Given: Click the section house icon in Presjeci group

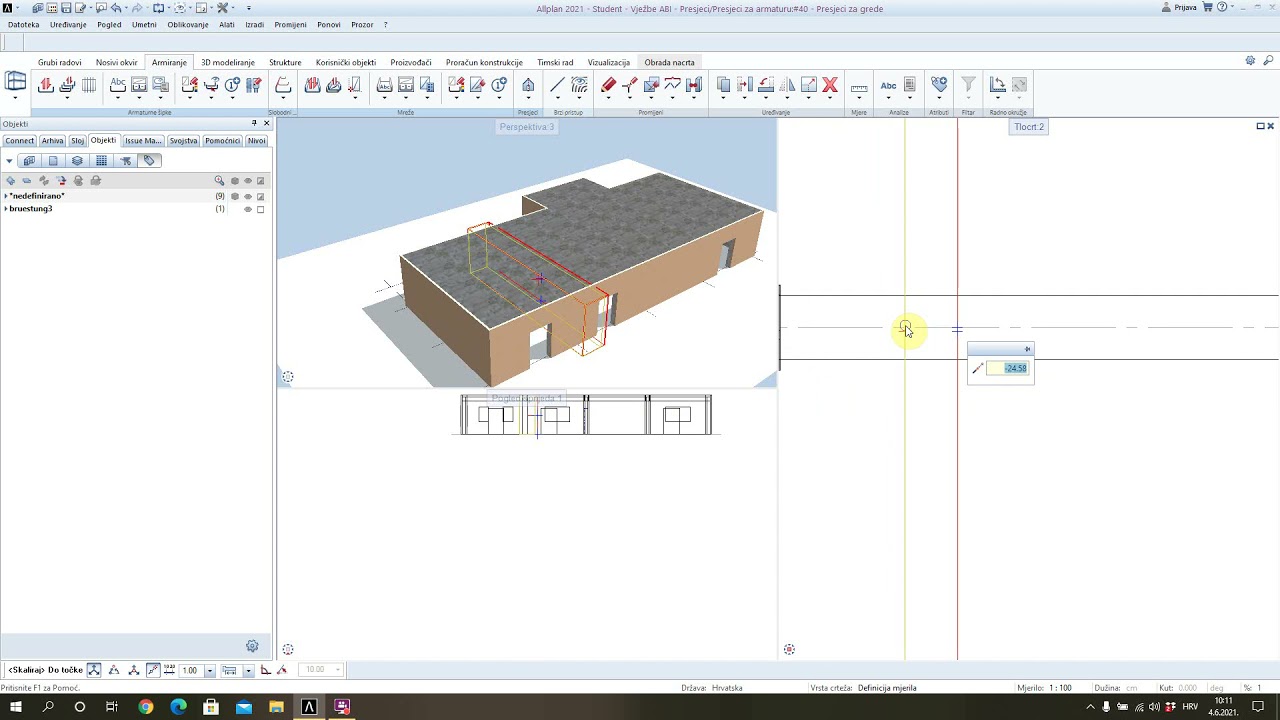Looking at the screenshot, I should point(528,85).
